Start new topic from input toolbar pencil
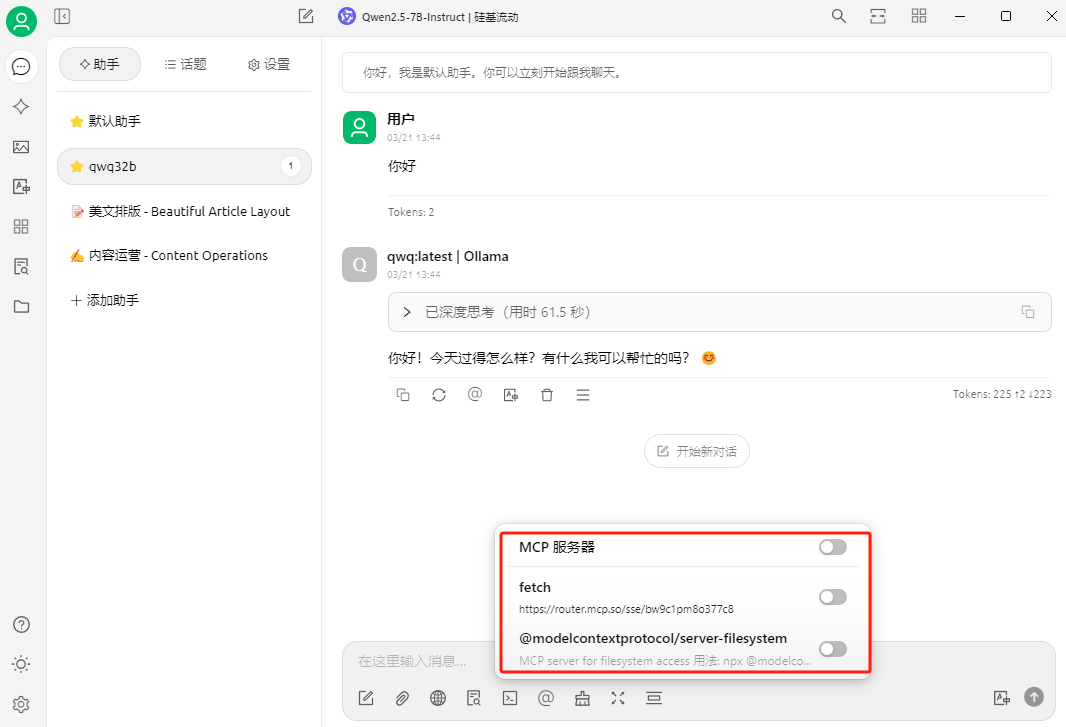Screen dimensions: 1066x727 click(366, 698)
